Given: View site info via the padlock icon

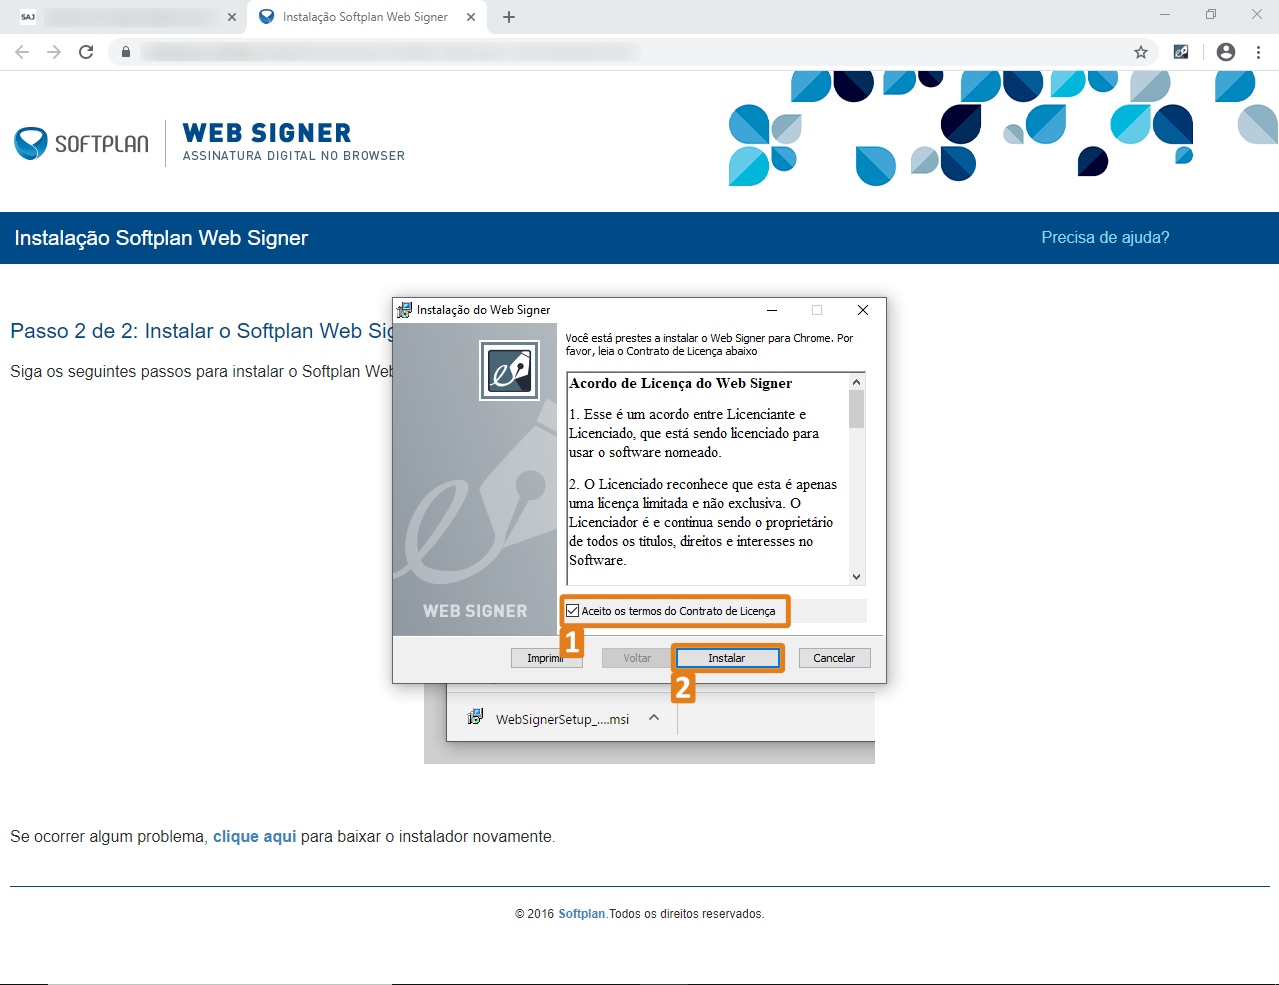Looking at the screenshot, I should pyautogui.click(x=125, y=52).
